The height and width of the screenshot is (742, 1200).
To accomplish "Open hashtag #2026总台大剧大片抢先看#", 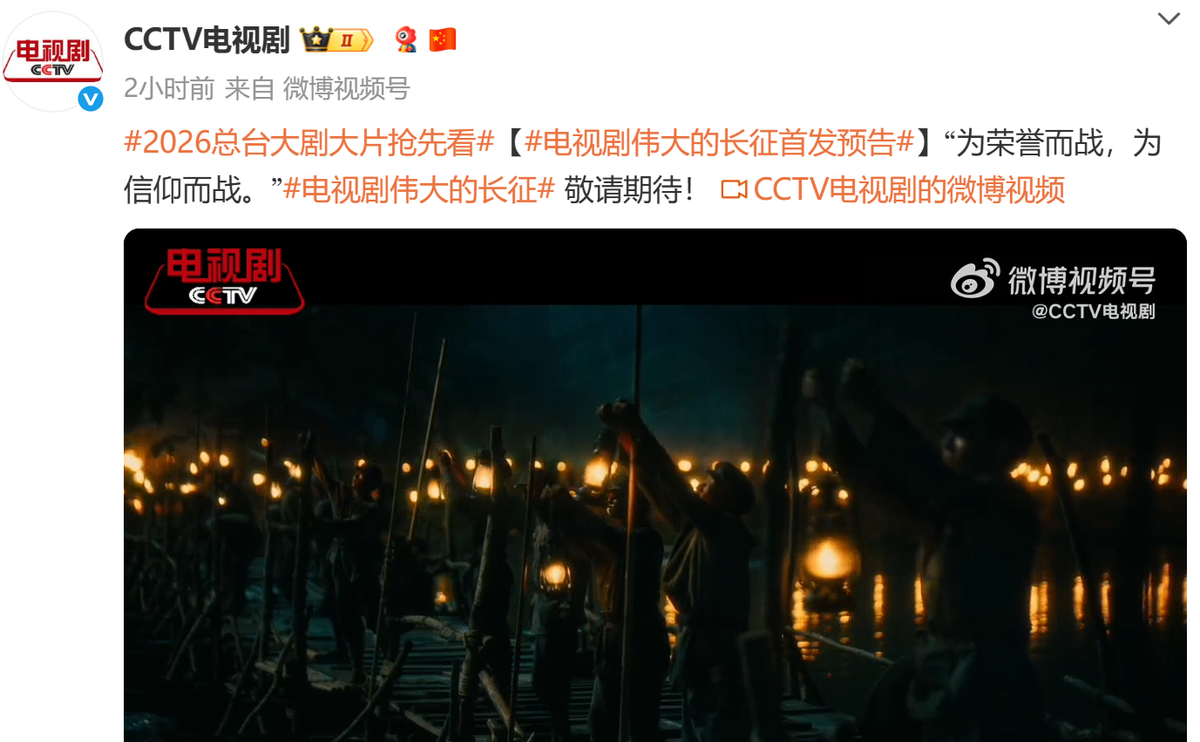I will [309, 143].
